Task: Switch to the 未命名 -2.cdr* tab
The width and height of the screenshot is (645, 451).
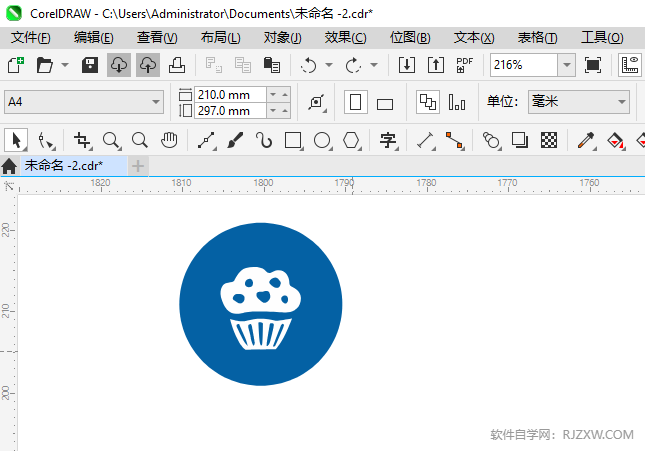Action: point(73,166)
